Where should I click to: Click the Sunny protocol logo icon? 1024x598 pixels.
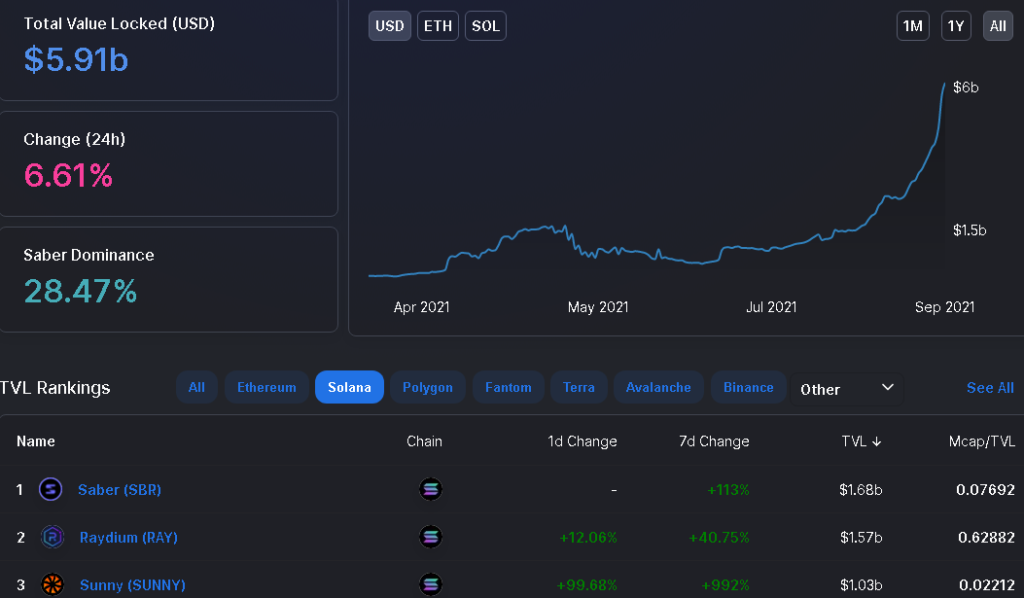tap(50, 584)
